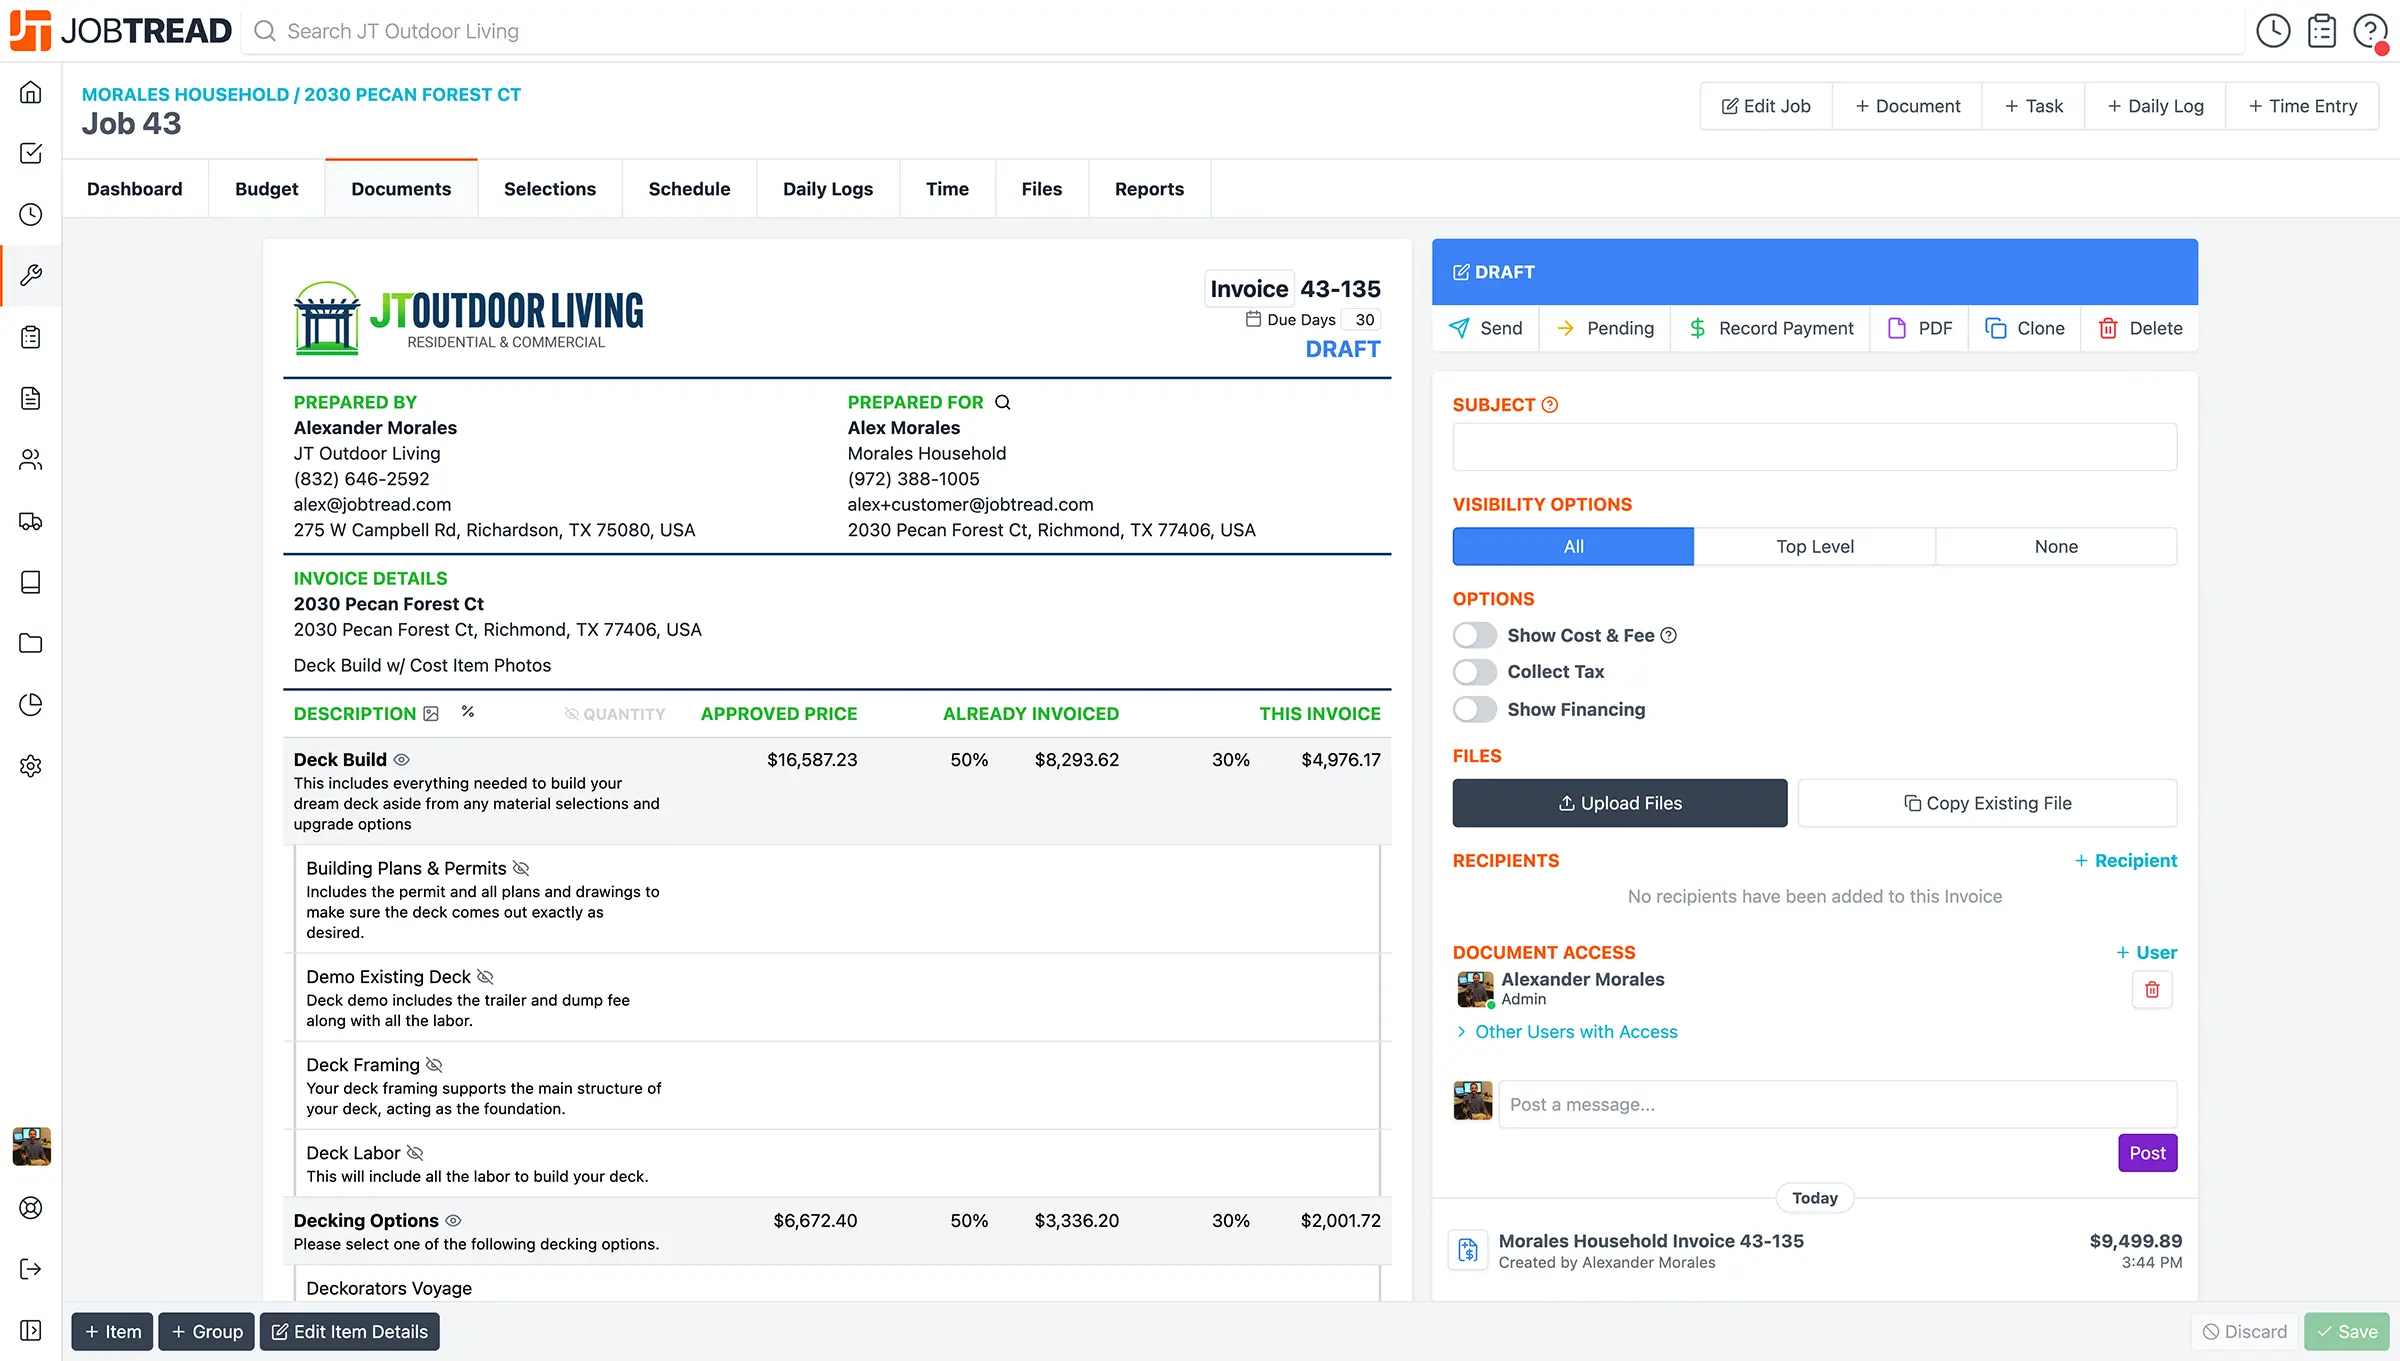Open the time clock icon in top bar
This screenshot has width=2400, height=1361.
tap(2273, 31)
